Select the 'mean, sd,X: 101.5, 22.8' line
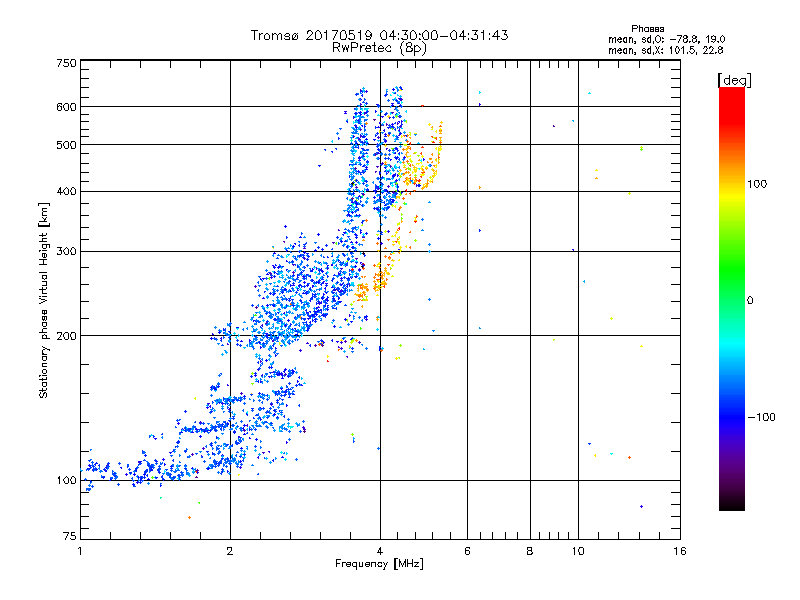 click(x=665, y=50)
